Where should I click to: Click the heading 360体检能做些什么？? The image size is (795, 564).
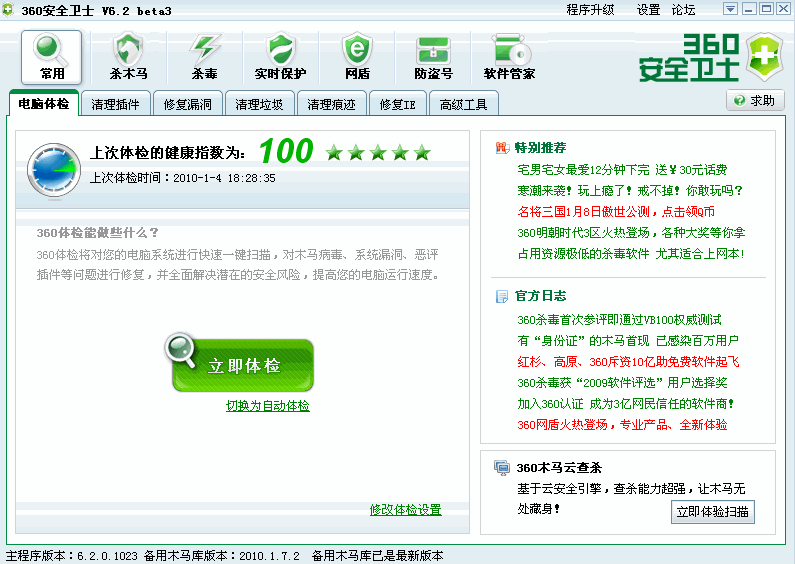point(97,233)
